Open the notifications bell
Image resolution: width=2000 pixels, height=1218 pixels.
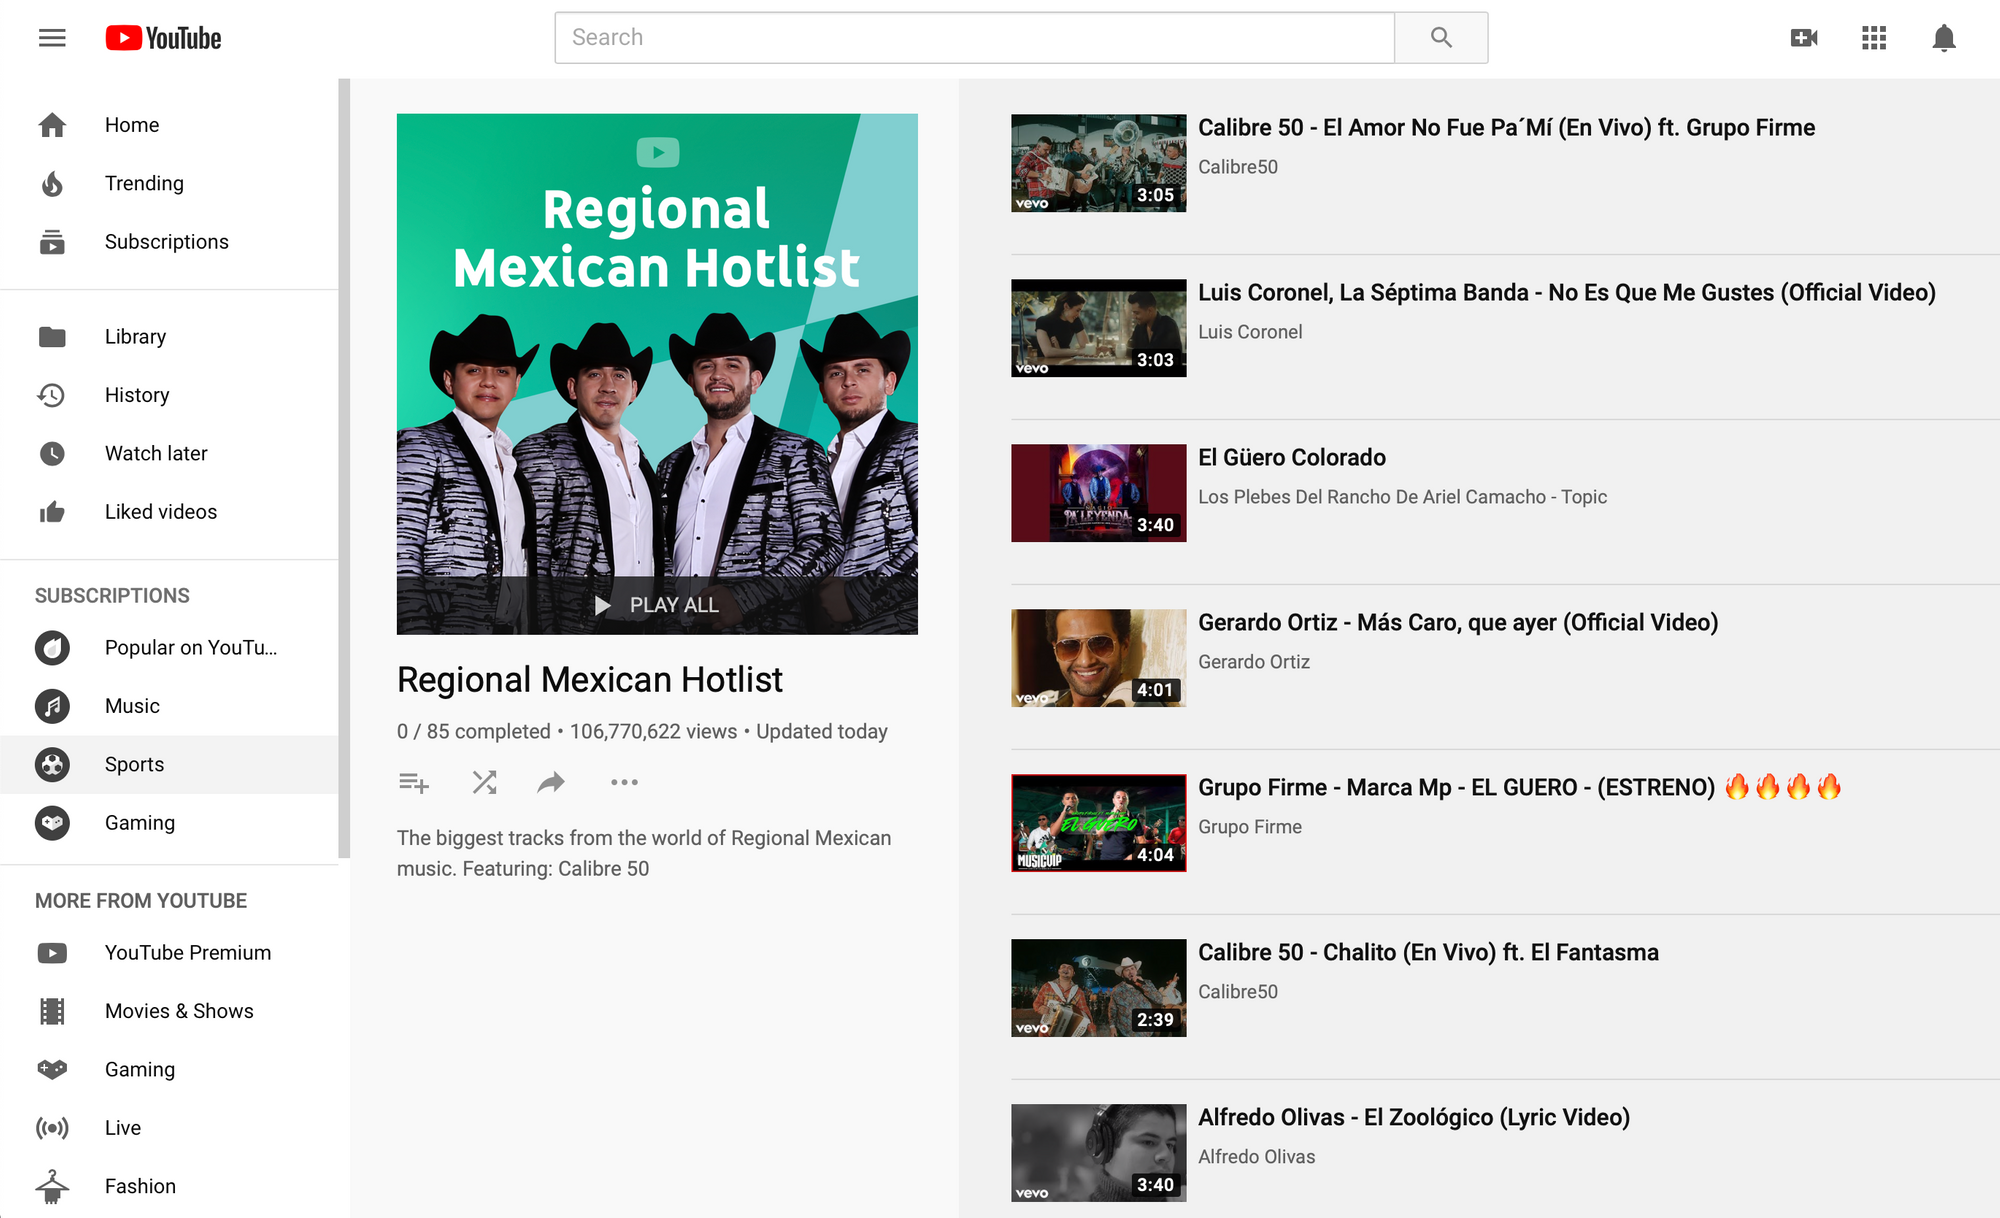[1943, 38]
